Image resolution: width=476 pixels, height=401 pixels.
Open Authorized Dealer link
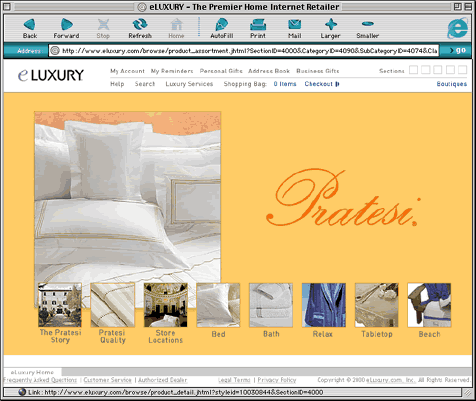point(163,380)
